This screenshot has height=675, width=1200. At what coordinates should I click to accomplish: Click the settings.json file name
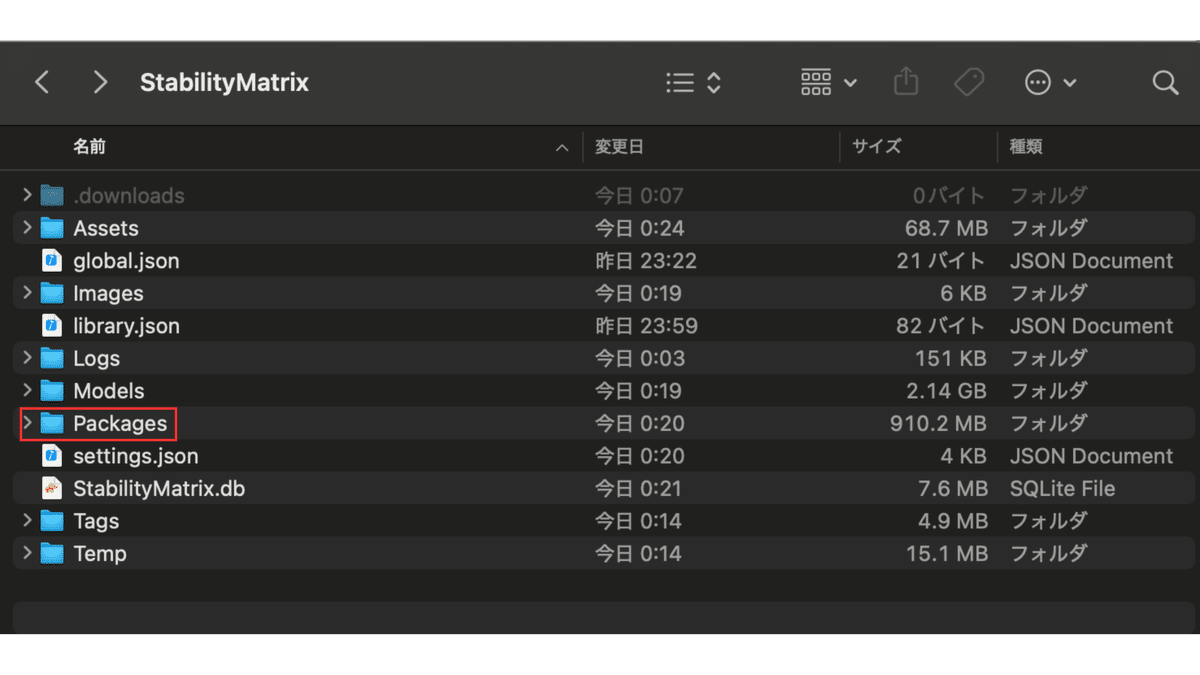coord(136,456)
